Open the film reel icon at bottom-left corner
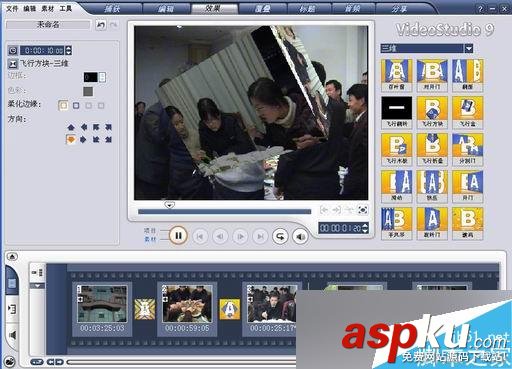 coord(11,361)
